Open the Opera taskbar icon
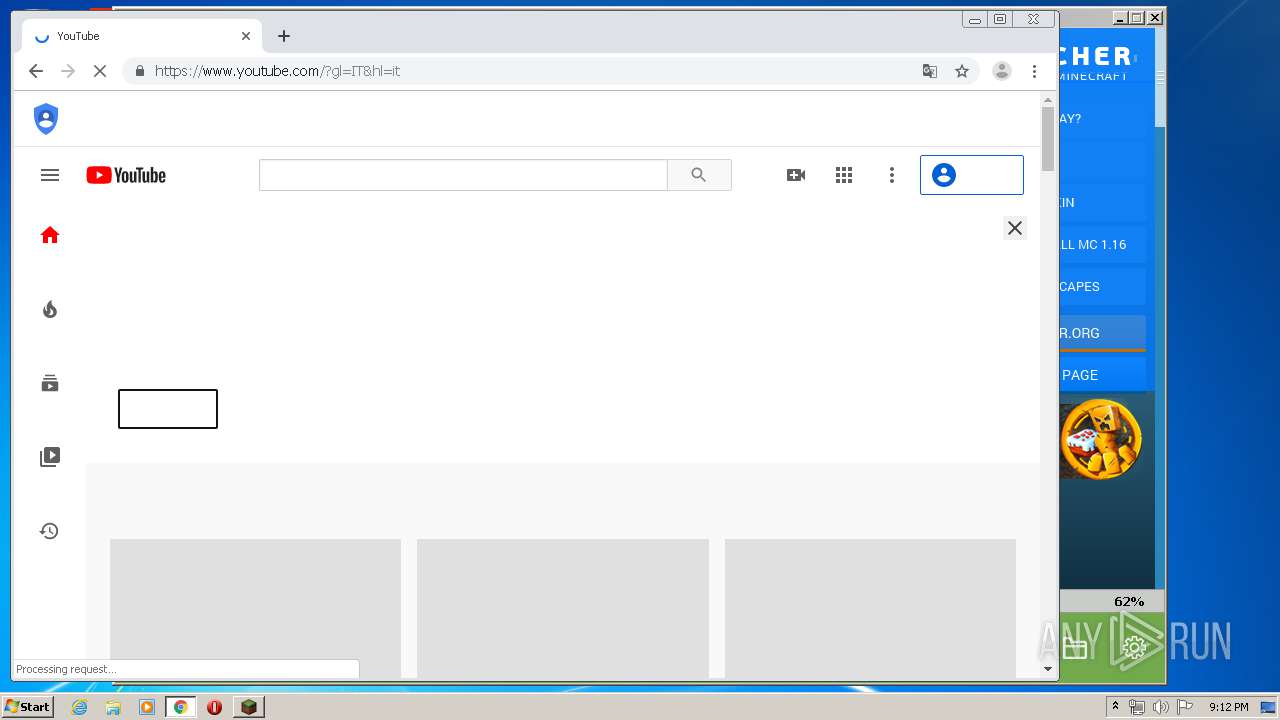1280x720 pixels. coord(214,707)
